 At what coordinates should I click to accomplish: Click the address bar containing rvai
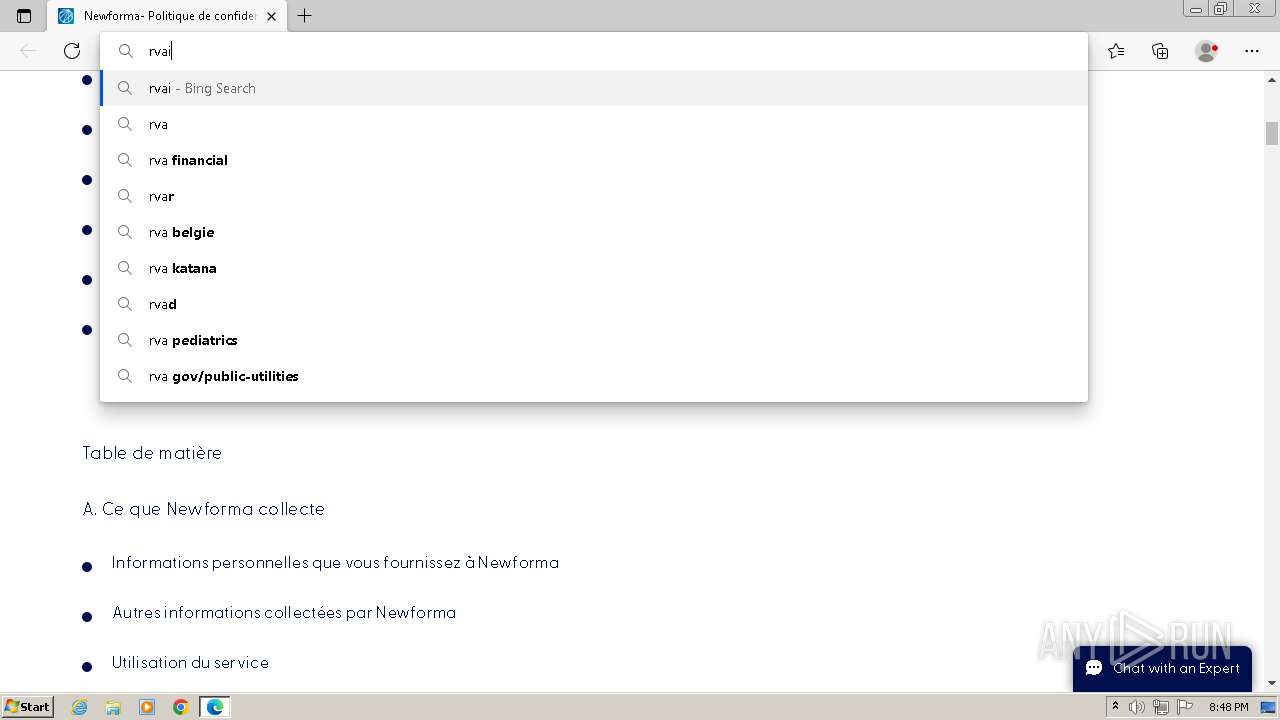click(x=594, y=51)
